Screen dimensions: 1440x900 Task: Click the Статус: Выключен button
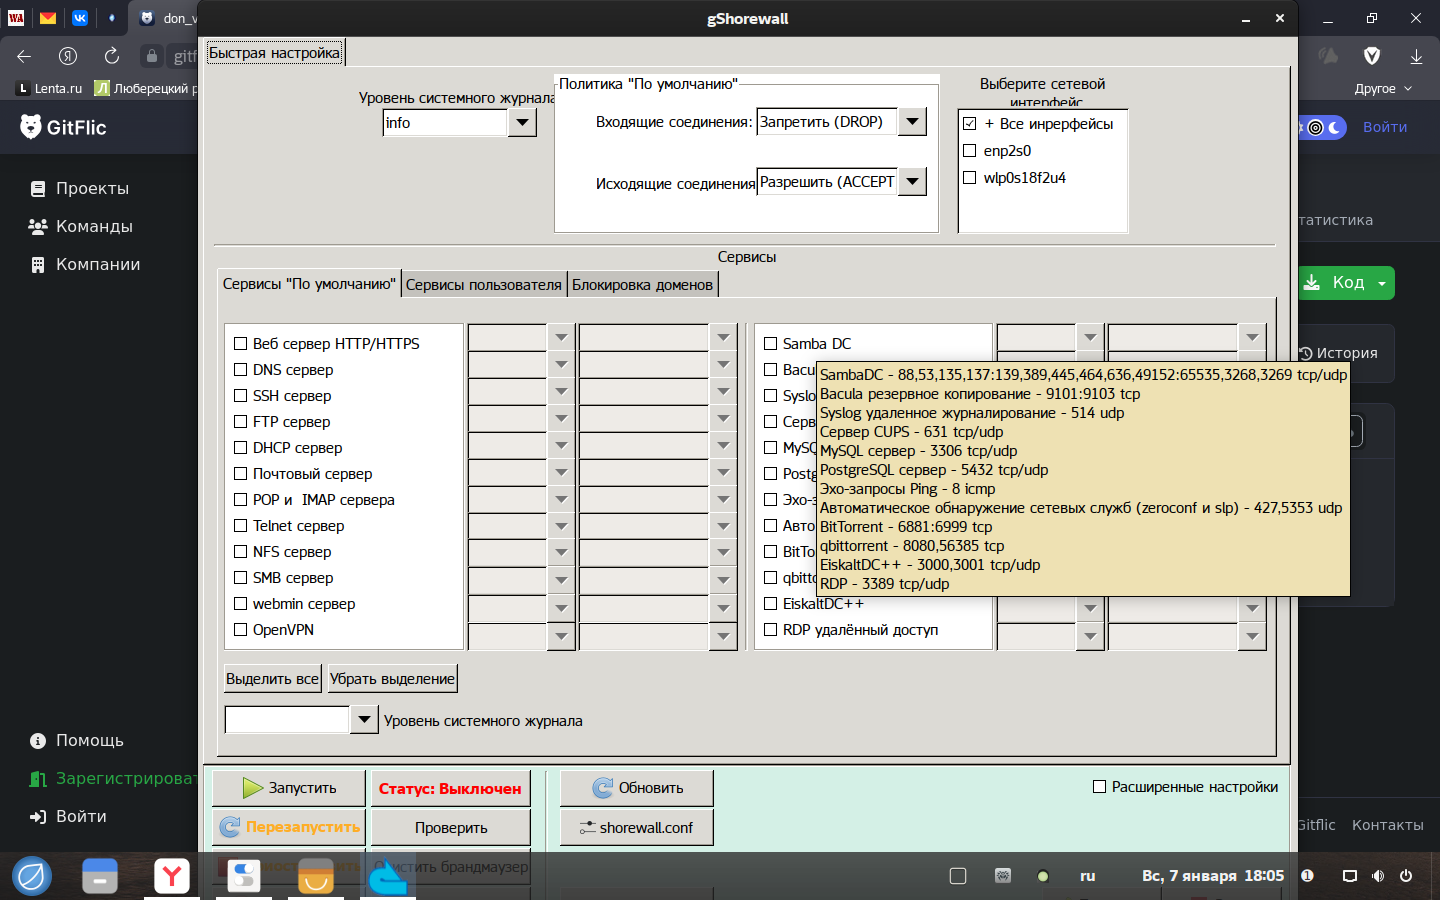pos(451,788)
